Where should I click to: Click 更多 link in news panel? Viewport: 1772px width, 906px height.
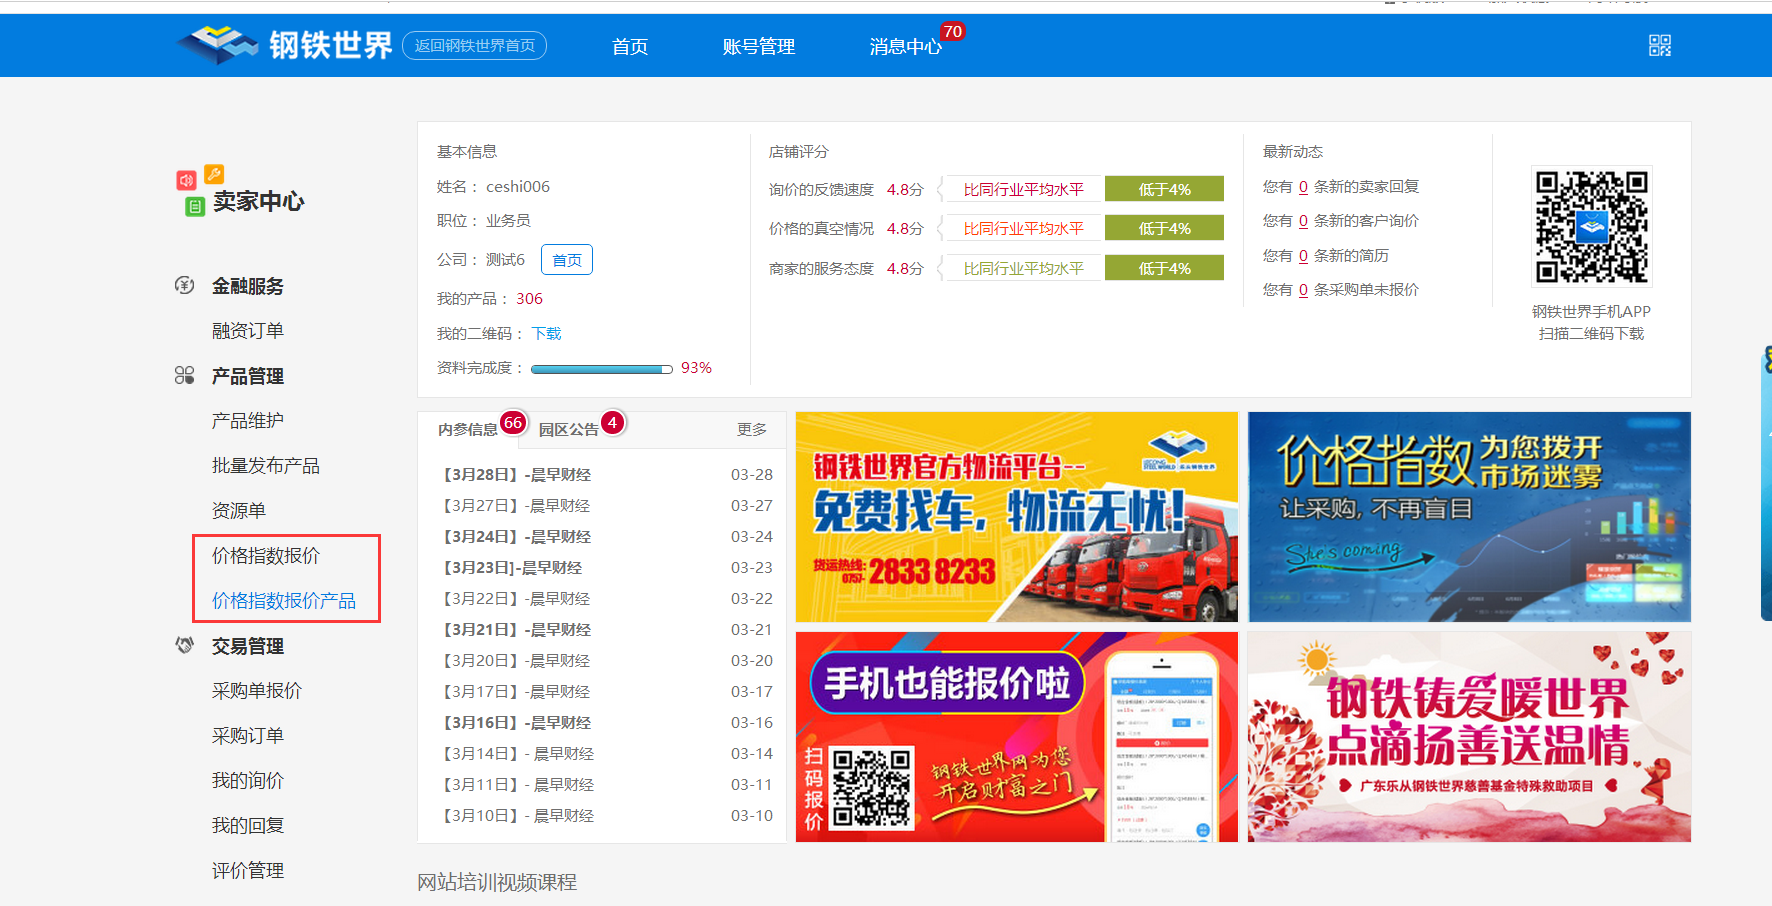[752, 429]
